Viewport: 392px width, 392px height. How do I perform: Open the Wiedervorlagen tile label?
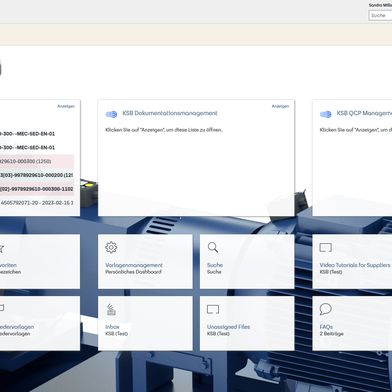coord(17,327)
